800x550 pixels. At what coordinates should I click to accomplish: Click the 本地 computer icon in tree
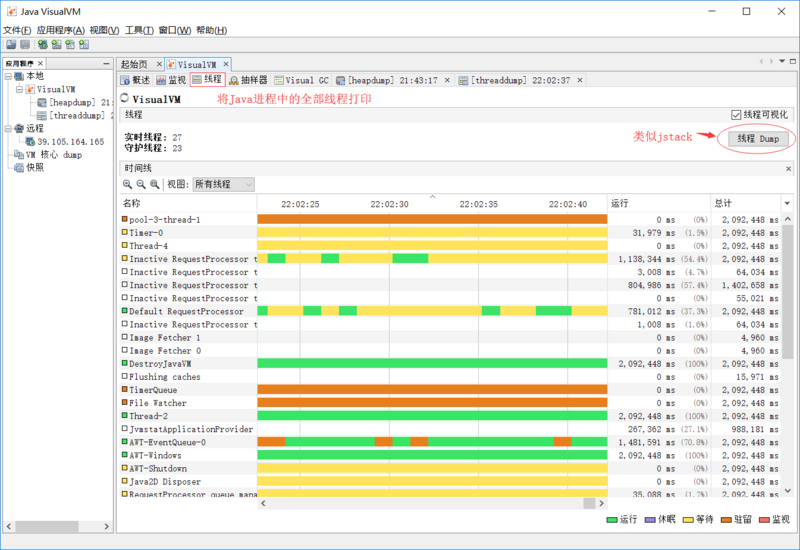coord(19,76)
